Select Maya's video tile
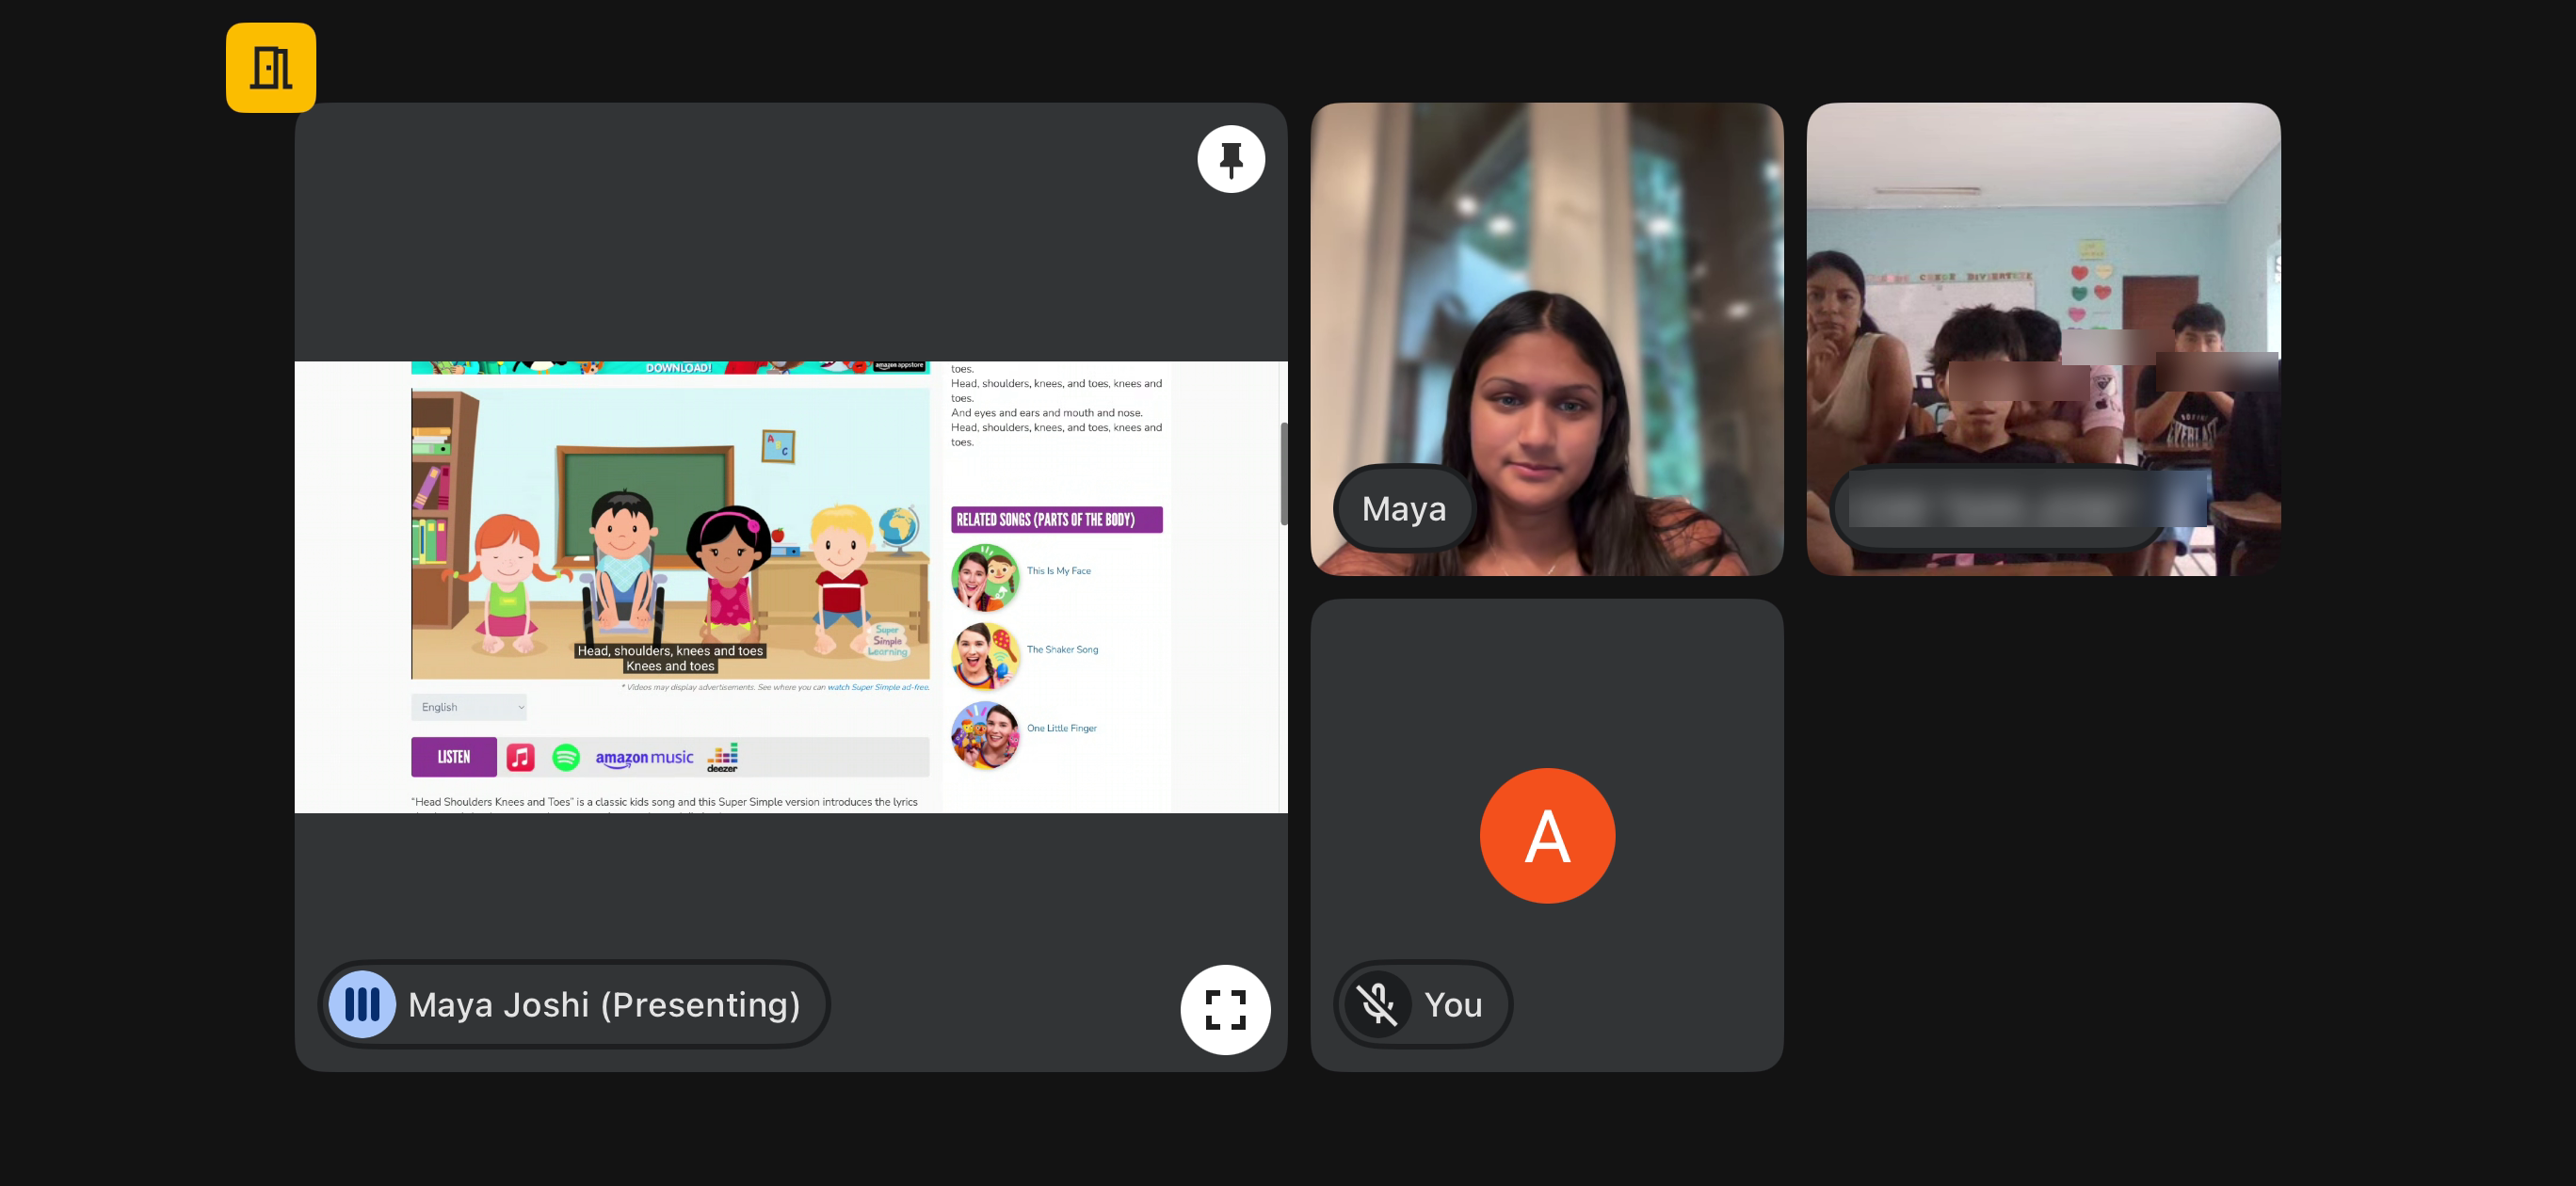The image size is (2576, 1186). (1546, 339)
